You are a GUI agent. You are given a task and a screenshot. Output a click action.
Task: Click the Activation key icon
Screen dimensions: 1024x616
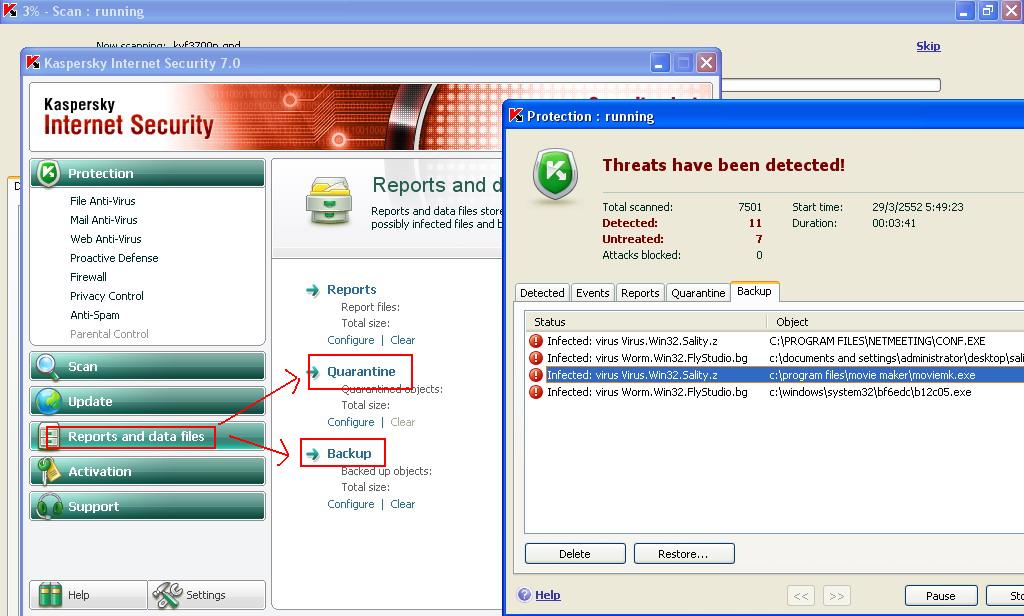48,471
